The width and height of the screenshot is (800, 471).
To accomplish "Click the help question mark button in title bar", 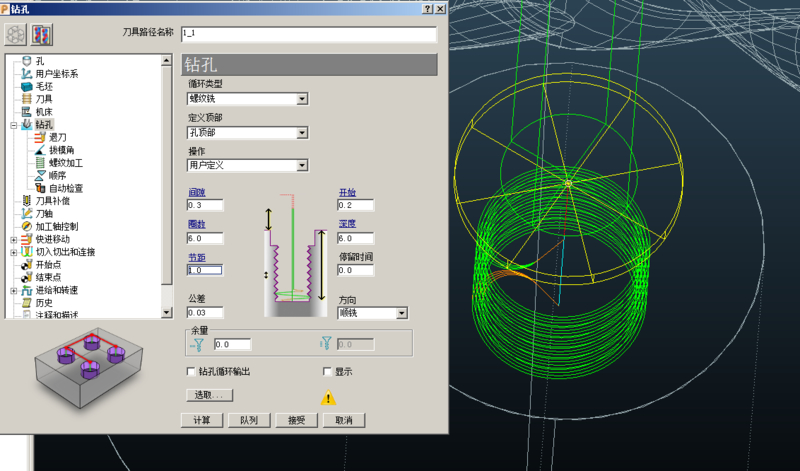I will [428, 9].
